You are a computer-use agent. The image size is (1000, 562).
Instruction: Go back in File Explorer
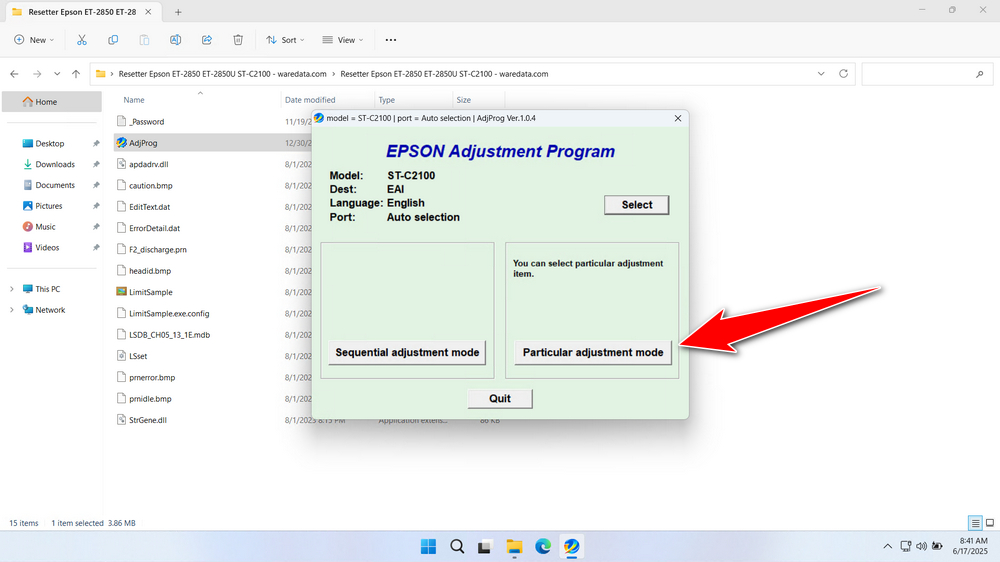pos(15,74)
